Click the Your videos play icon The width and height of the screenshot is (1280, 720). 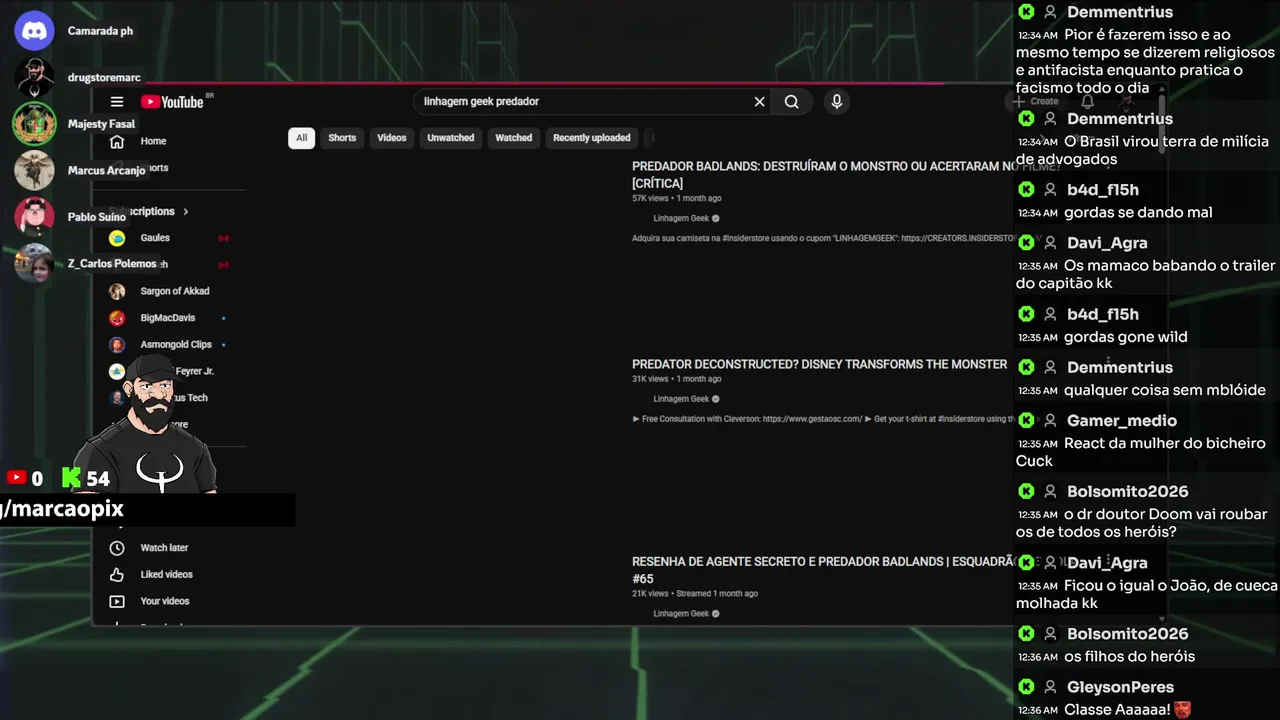[x=117, y=601]
